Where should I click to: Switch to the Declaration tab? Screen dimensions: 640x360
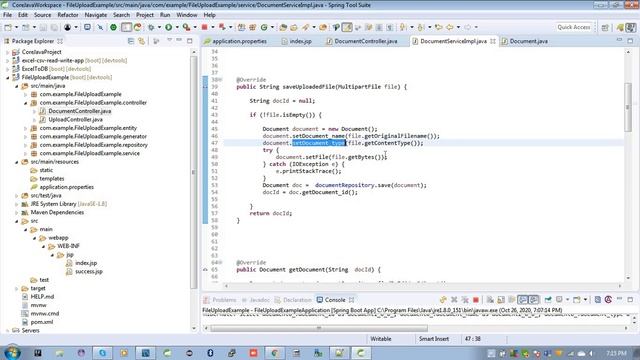pyautogui.click(x=293, y=300)
